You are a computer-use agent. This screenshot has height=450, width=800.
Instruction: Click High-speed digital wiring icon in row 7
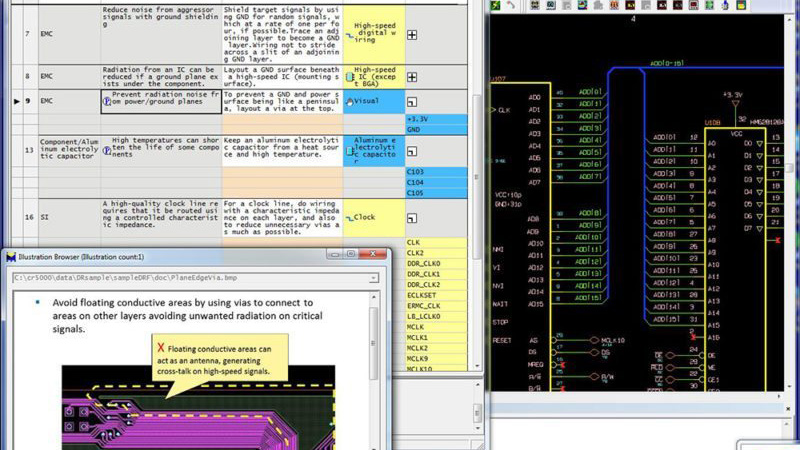click(349, 34)
